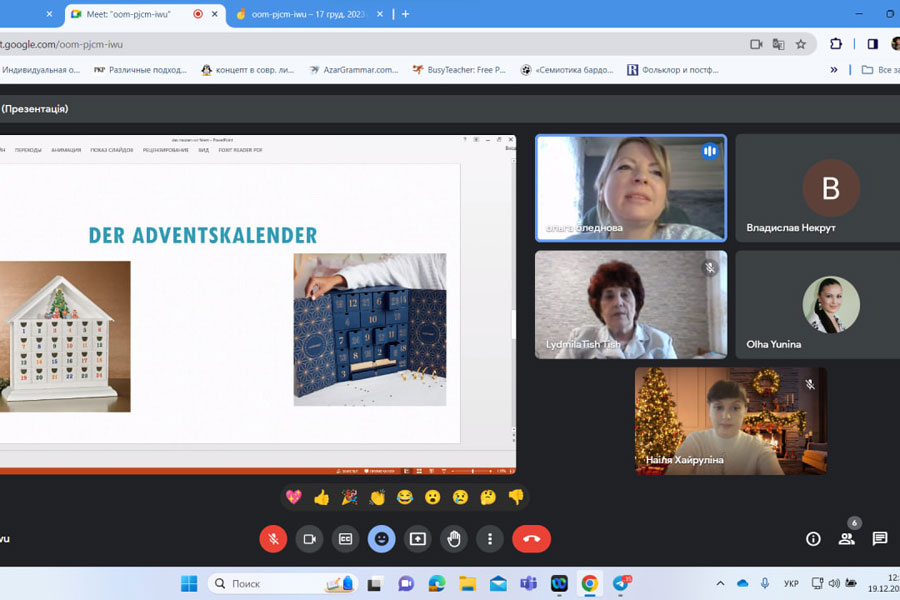
Task: Expand hidden bookmarks with double chevron
Action: [834, 70]
